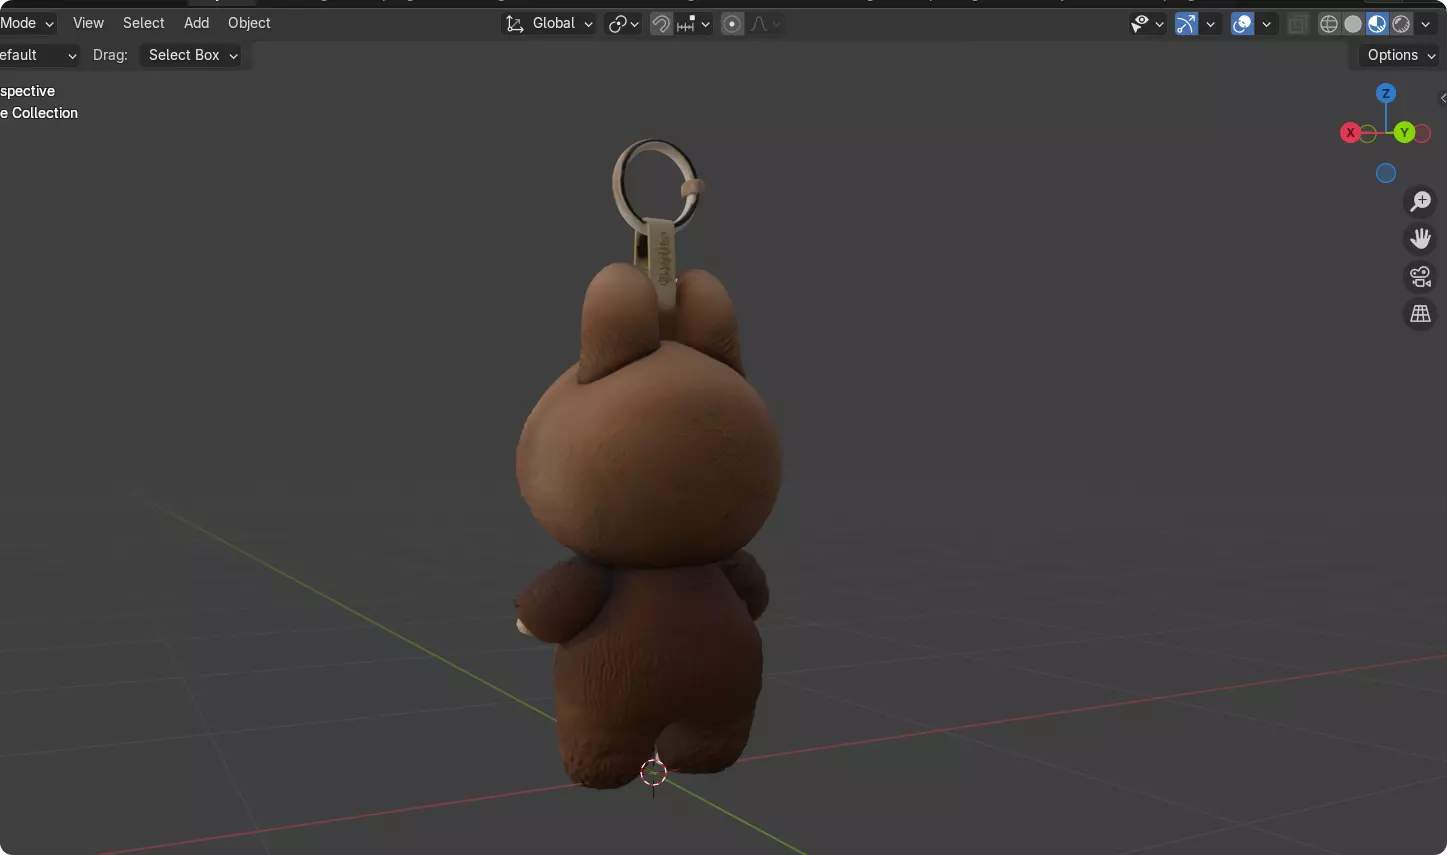Toggle X-ray mode
The image size is (1447, 855).
click(1298, 23)
